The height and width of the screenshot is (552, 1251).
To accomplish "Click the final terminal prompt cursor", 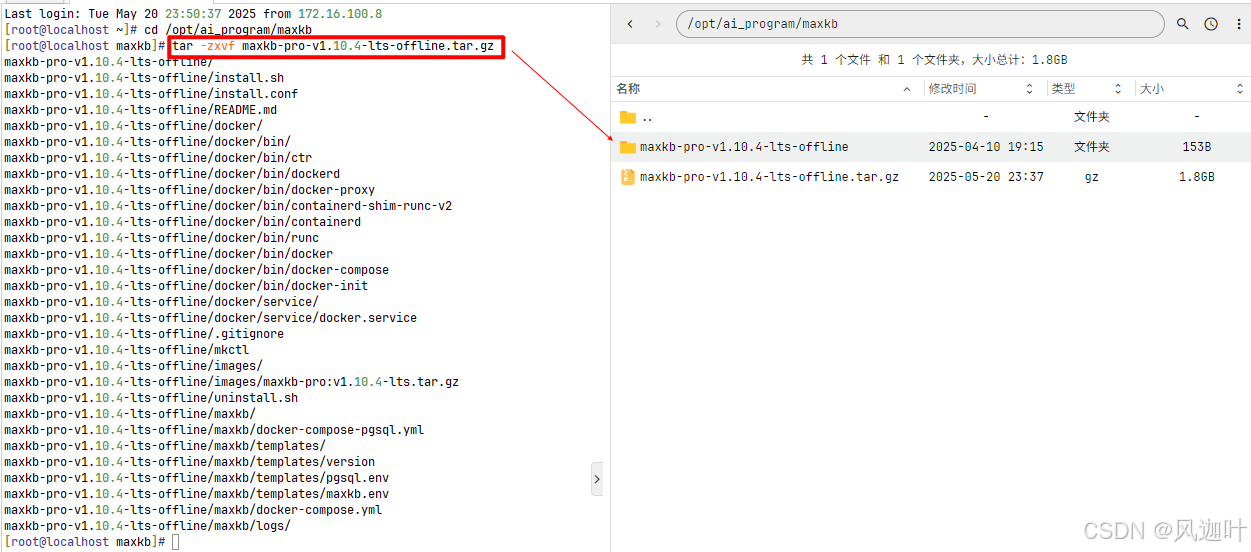I will [175, 542].
